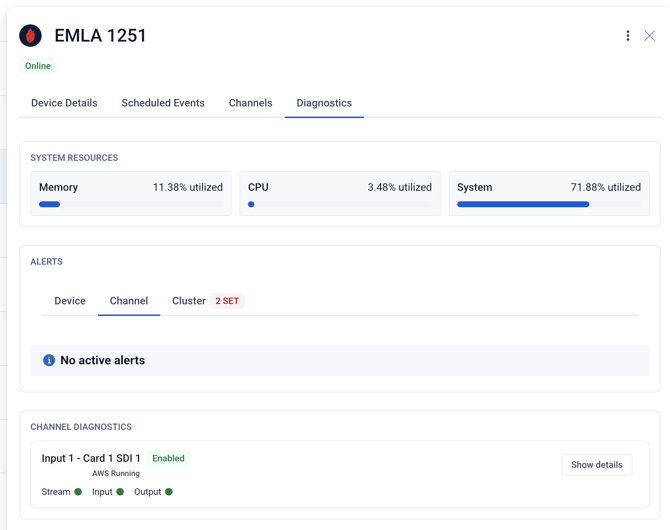Screen dimensions: 670x530
Task: Close the device panel with the X
Action: [x=649, y=35]
